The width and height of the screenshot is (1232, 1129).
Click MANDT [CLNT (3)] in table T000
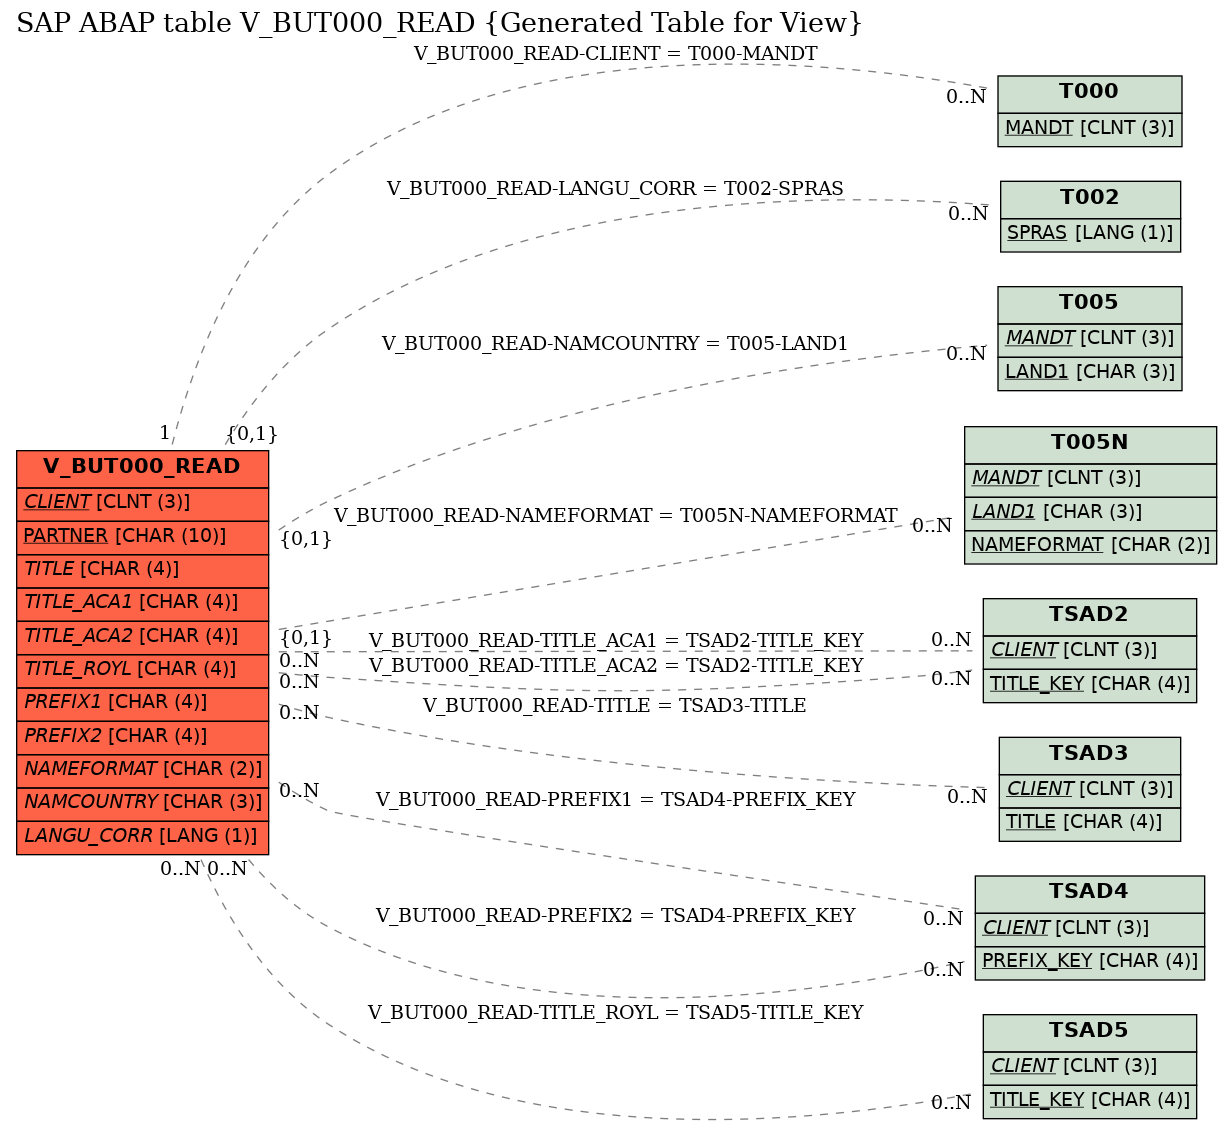(1090, 129)
